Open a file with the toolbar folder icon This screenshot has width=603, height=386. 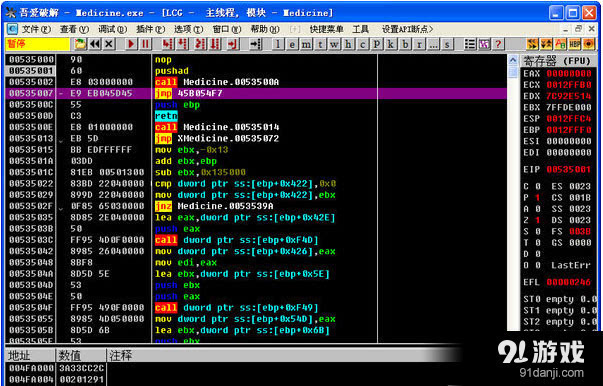pyautogui.click(x=80, y=44)
